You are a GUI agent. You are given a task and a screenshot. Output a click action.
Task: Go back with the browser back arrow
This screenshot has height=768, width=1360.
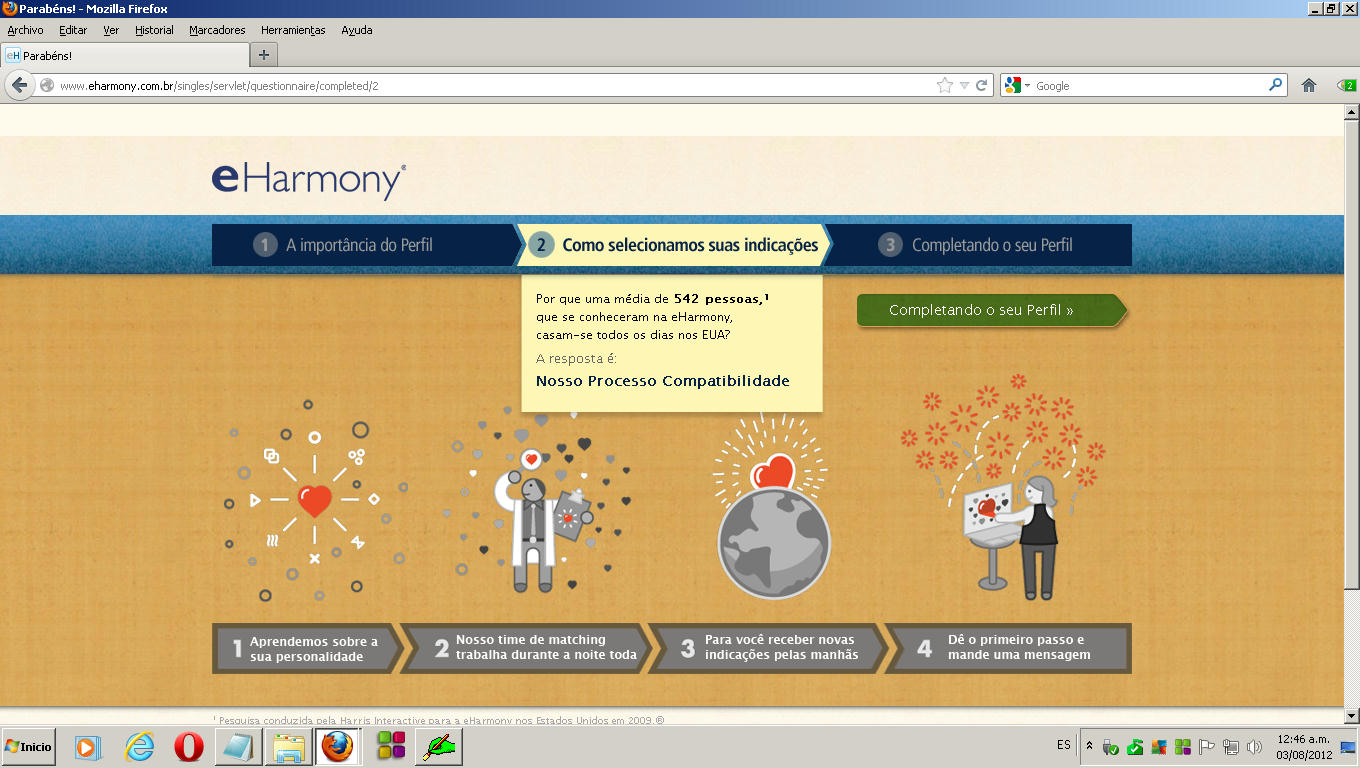pyautogui.click(x=20, y=85)
